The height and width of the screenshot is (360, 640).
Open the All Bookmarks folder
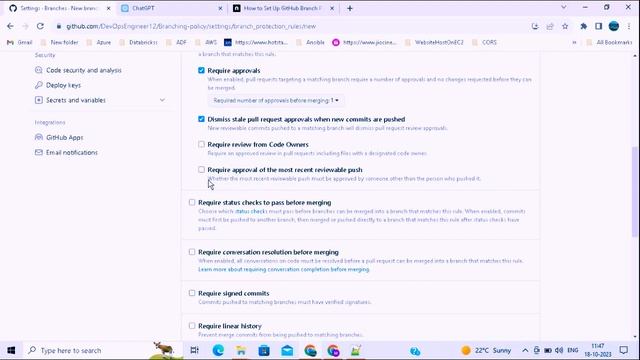[x=609, y=42]
